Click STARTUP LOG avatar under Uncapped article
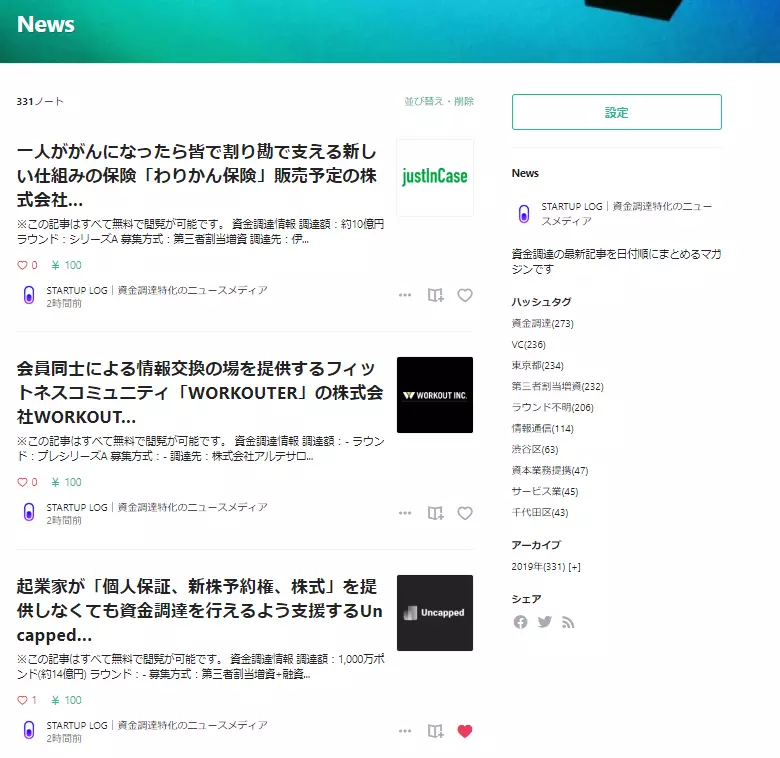The image size is (780, 758). [29, 731]
